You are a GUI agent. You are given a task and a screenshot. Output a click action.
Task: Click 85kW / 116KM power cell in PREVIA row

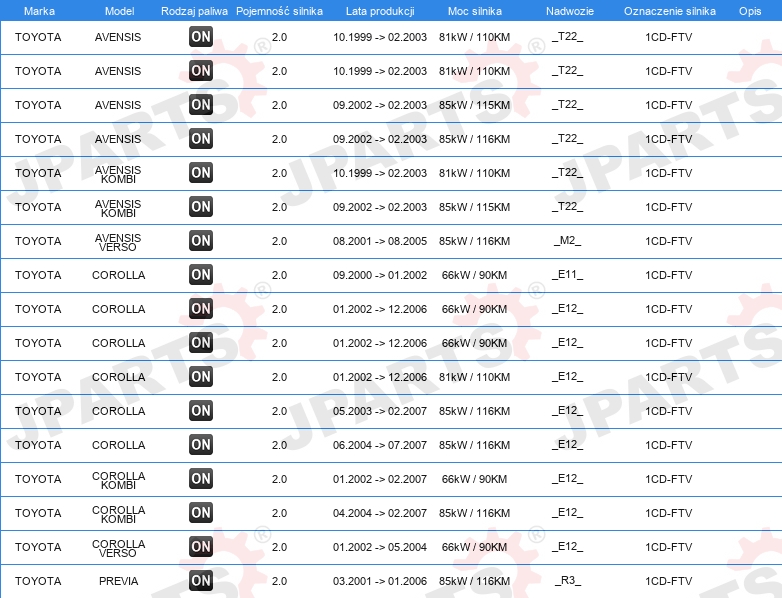474,581
